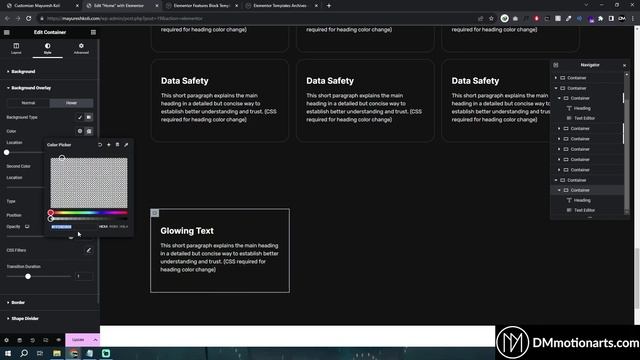Preview changes eye icon
640x360 pixels.
[58, 340]
